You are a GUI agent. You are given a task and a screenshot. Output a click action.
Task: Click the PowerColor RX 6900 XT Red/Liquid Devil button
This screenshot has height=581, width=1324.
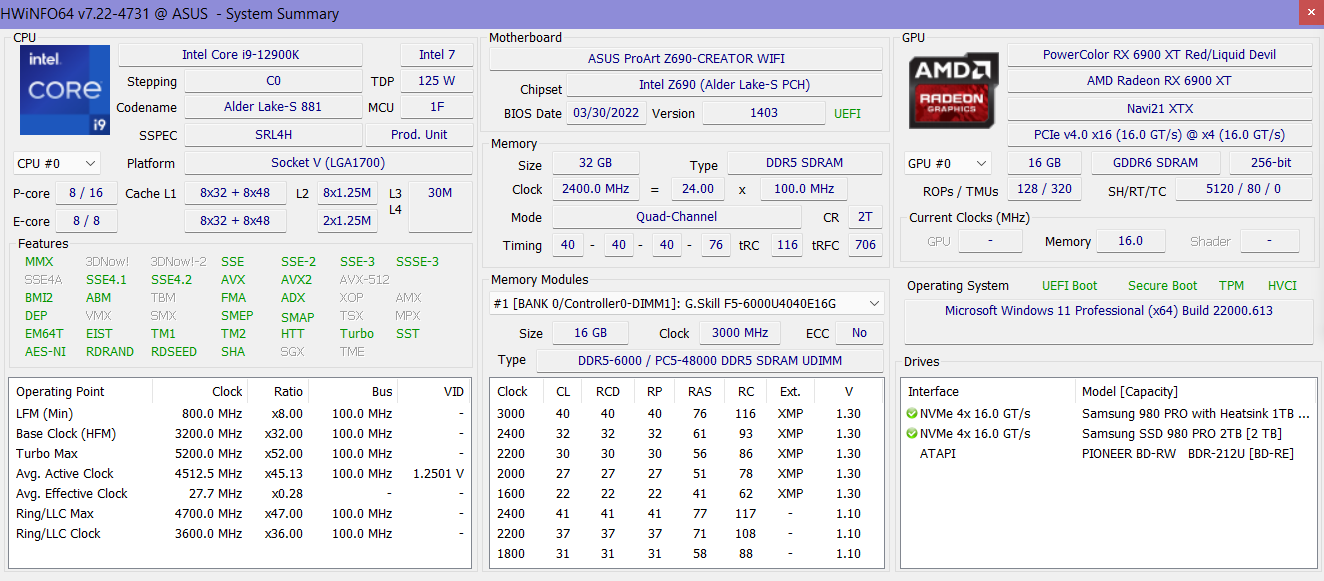(x=1159, y=55)
